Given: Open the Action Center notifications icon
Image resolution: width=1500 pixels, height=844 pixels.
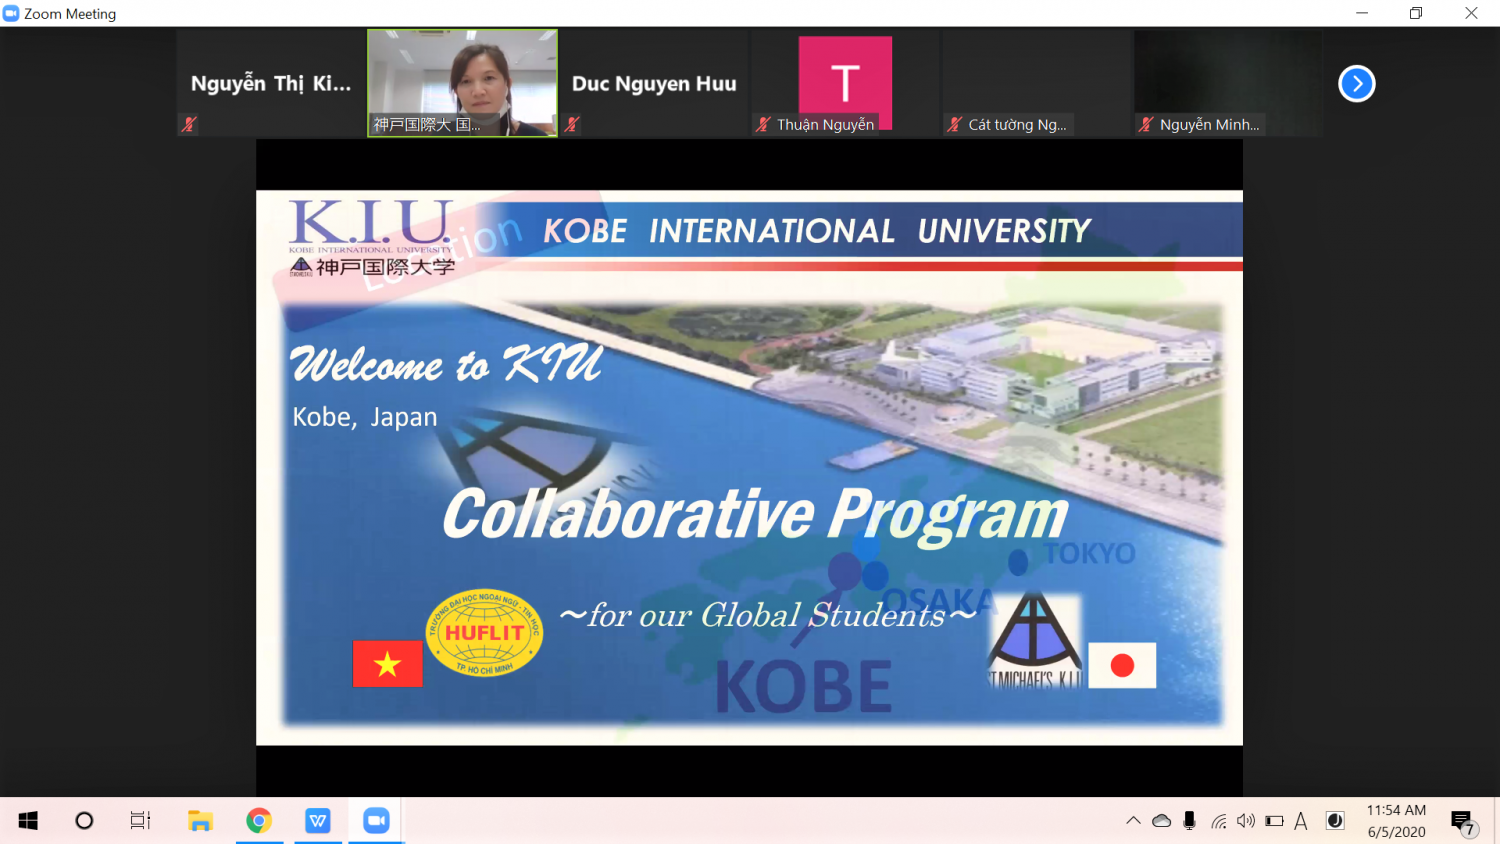Looking at the screenshot, I should coord(1463,822).
